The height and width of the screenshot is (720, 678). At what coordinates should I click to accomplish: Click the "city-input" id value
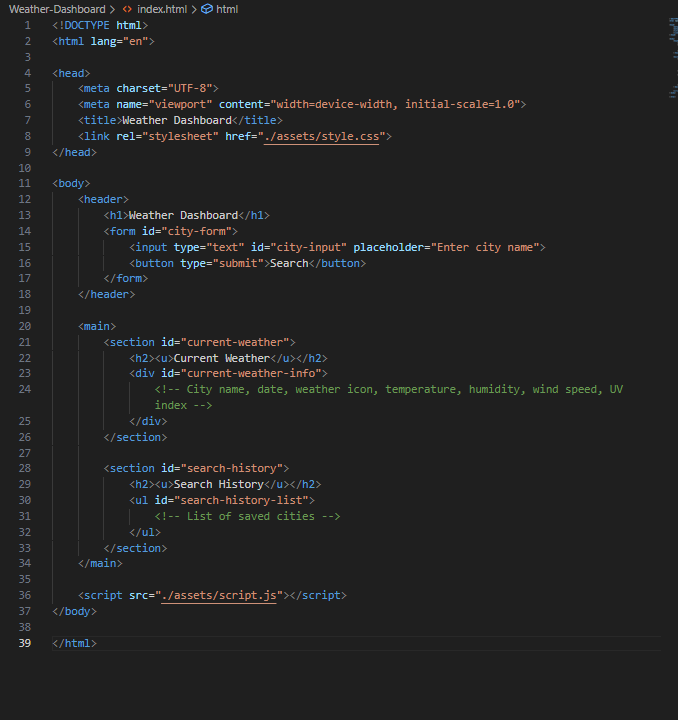[x=308, y=247]
